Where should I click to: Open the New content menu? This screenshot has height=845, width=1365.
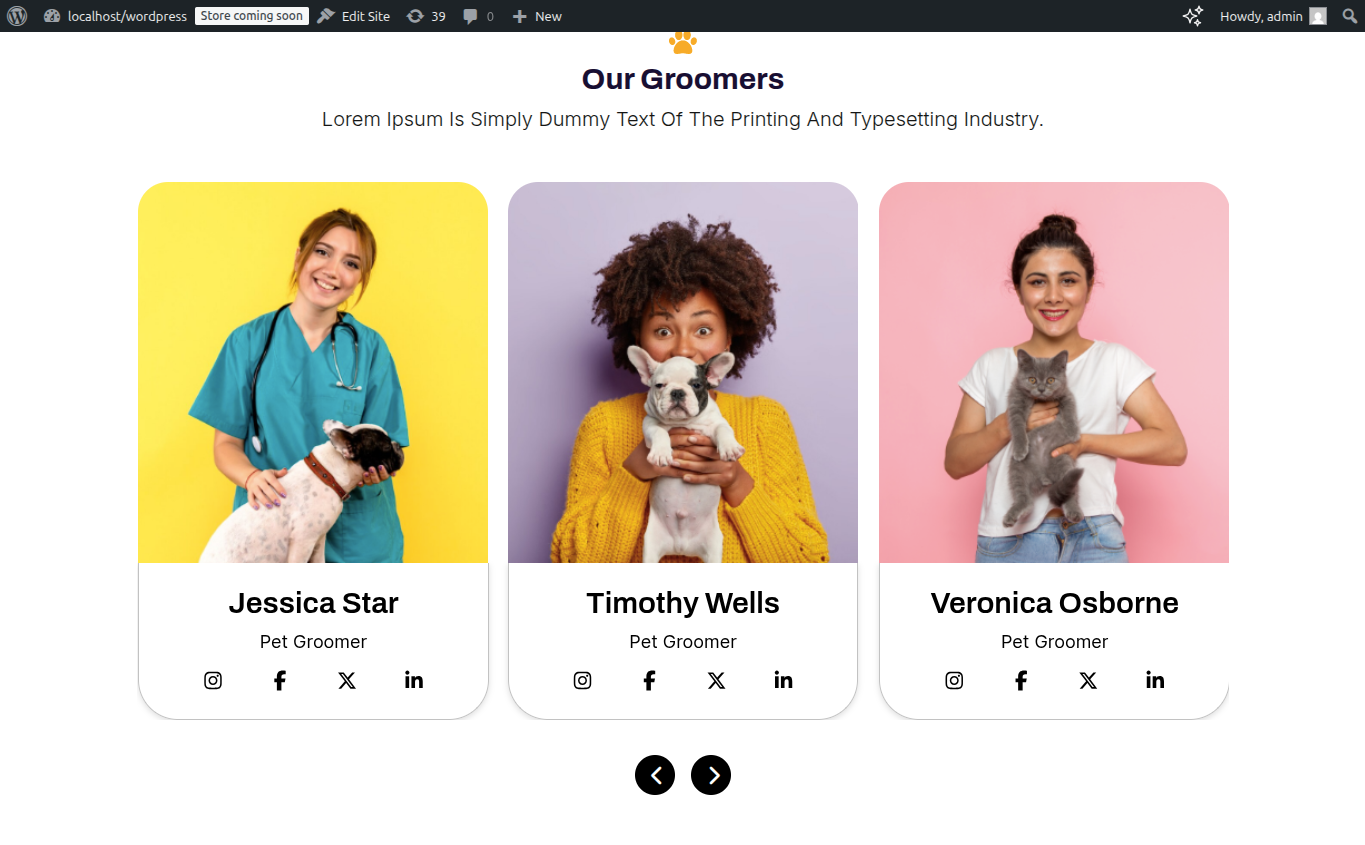(x=537, y=16)
